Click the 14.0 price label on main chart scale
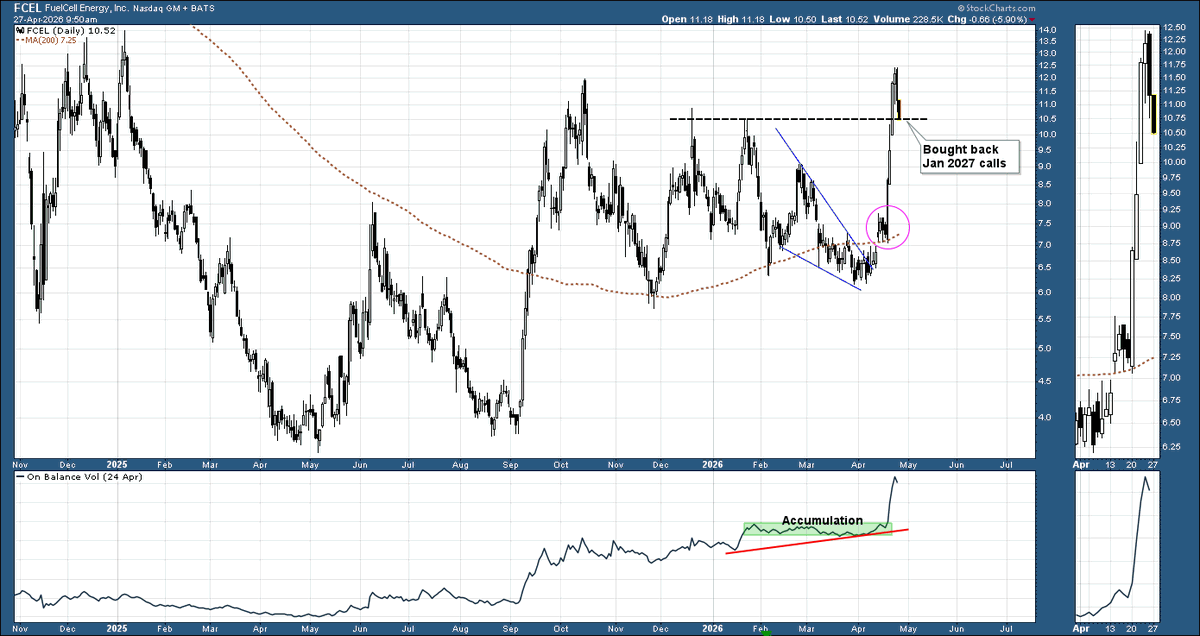Screen dimensions: 1200x636 [x=1047, y=30]
